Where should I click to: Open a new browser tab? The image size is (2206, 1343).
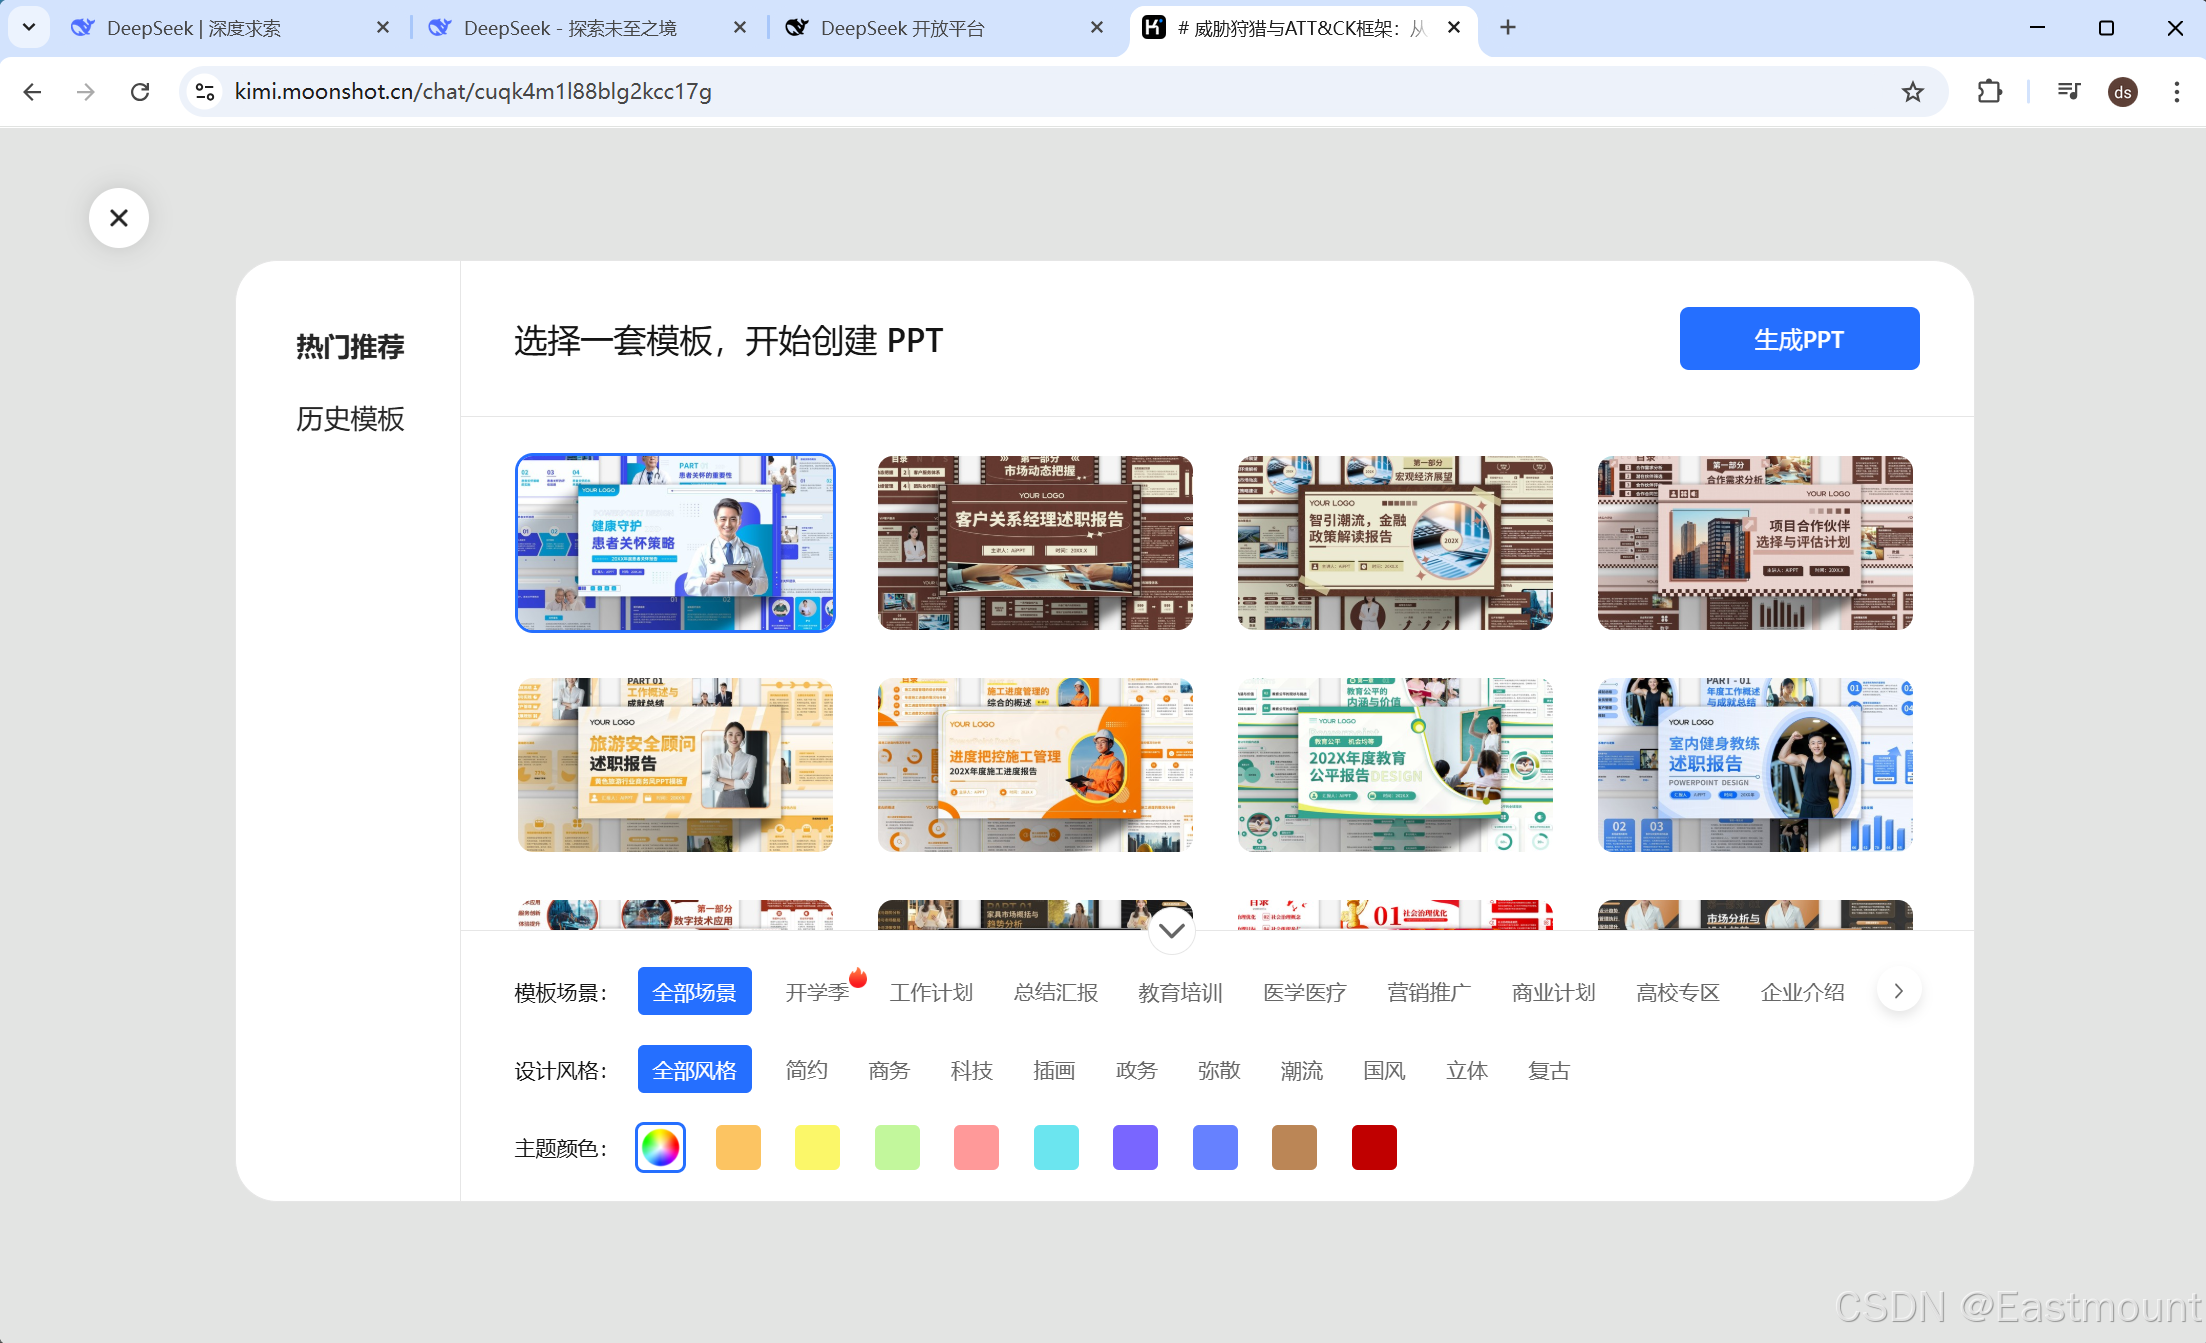[x=1508, y=28]
